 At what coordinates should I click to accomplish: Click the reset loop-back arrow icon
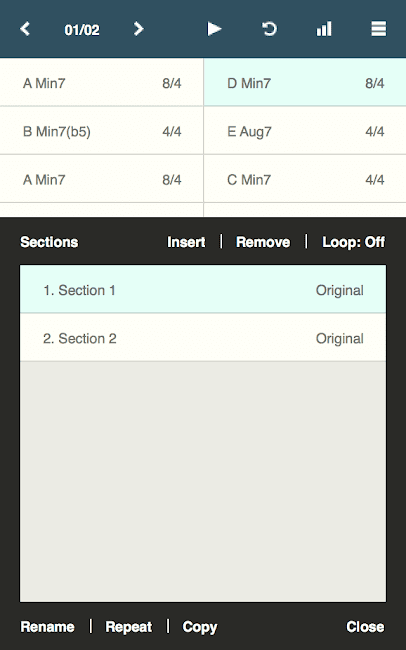coord(269,29)
